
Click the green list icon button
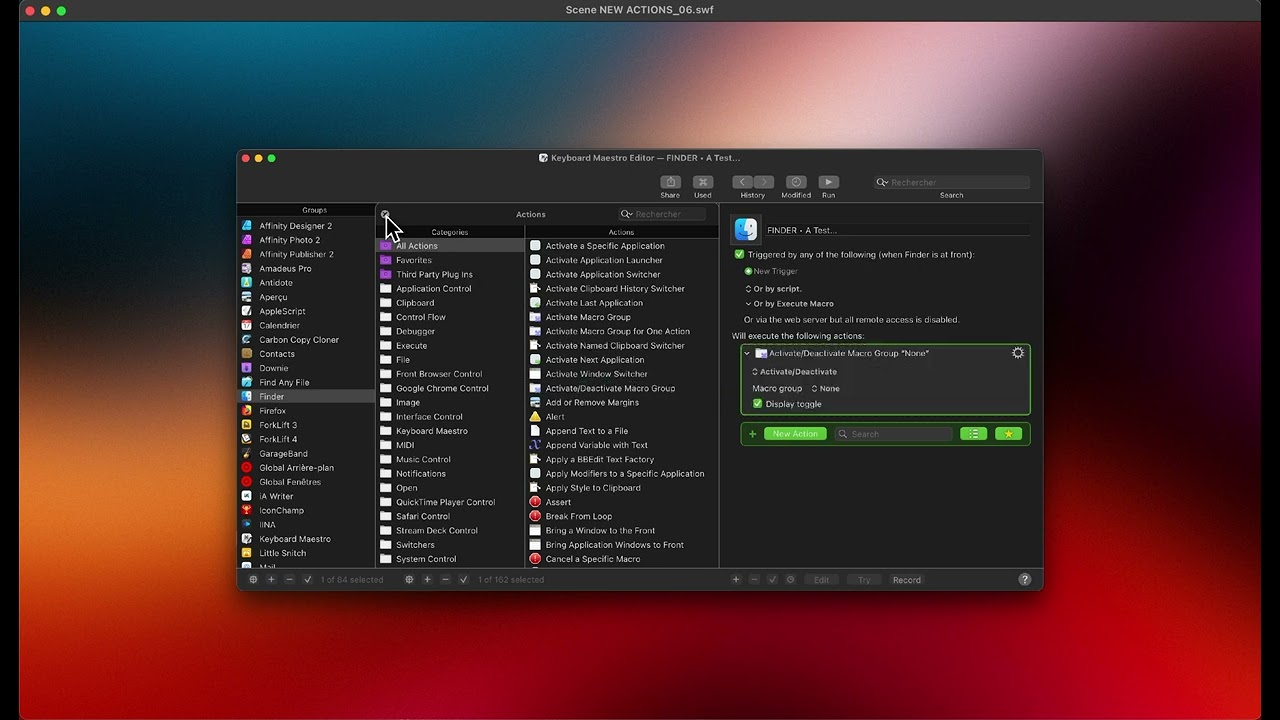[x=973, y=434]
